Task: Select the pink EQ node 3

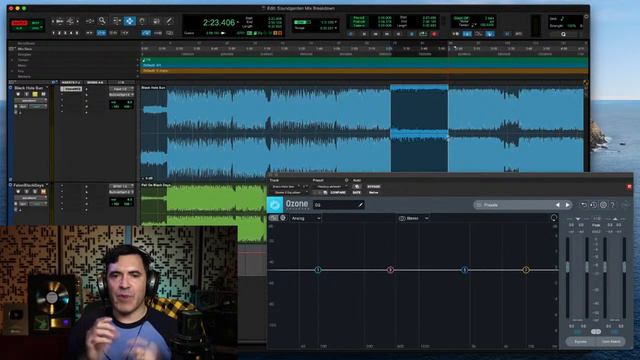Action: pos(390,270)
